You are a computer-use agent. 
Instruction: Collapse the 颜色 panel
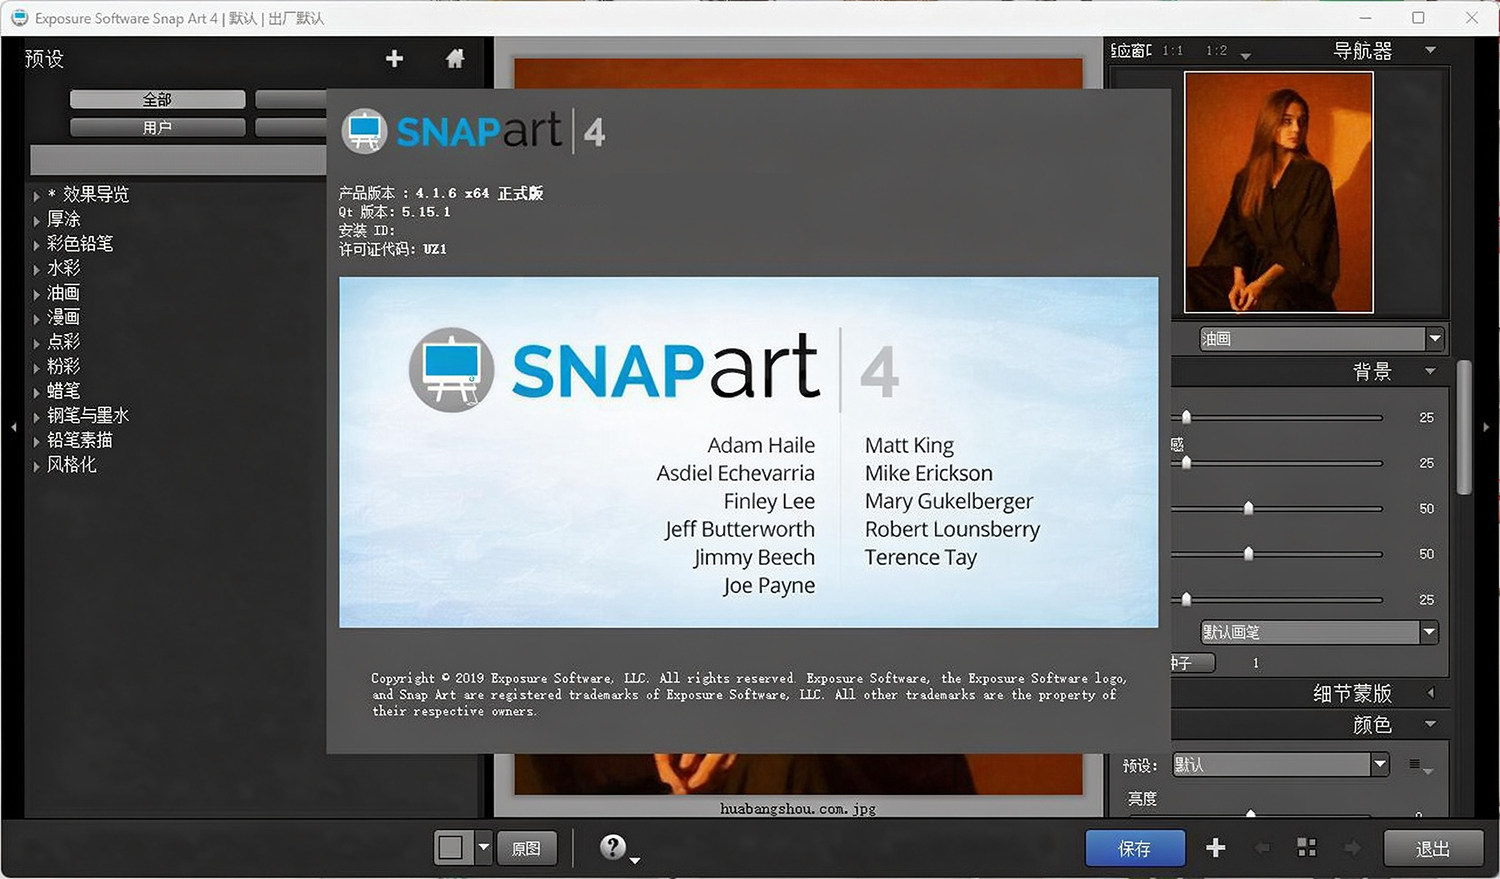1431,724
